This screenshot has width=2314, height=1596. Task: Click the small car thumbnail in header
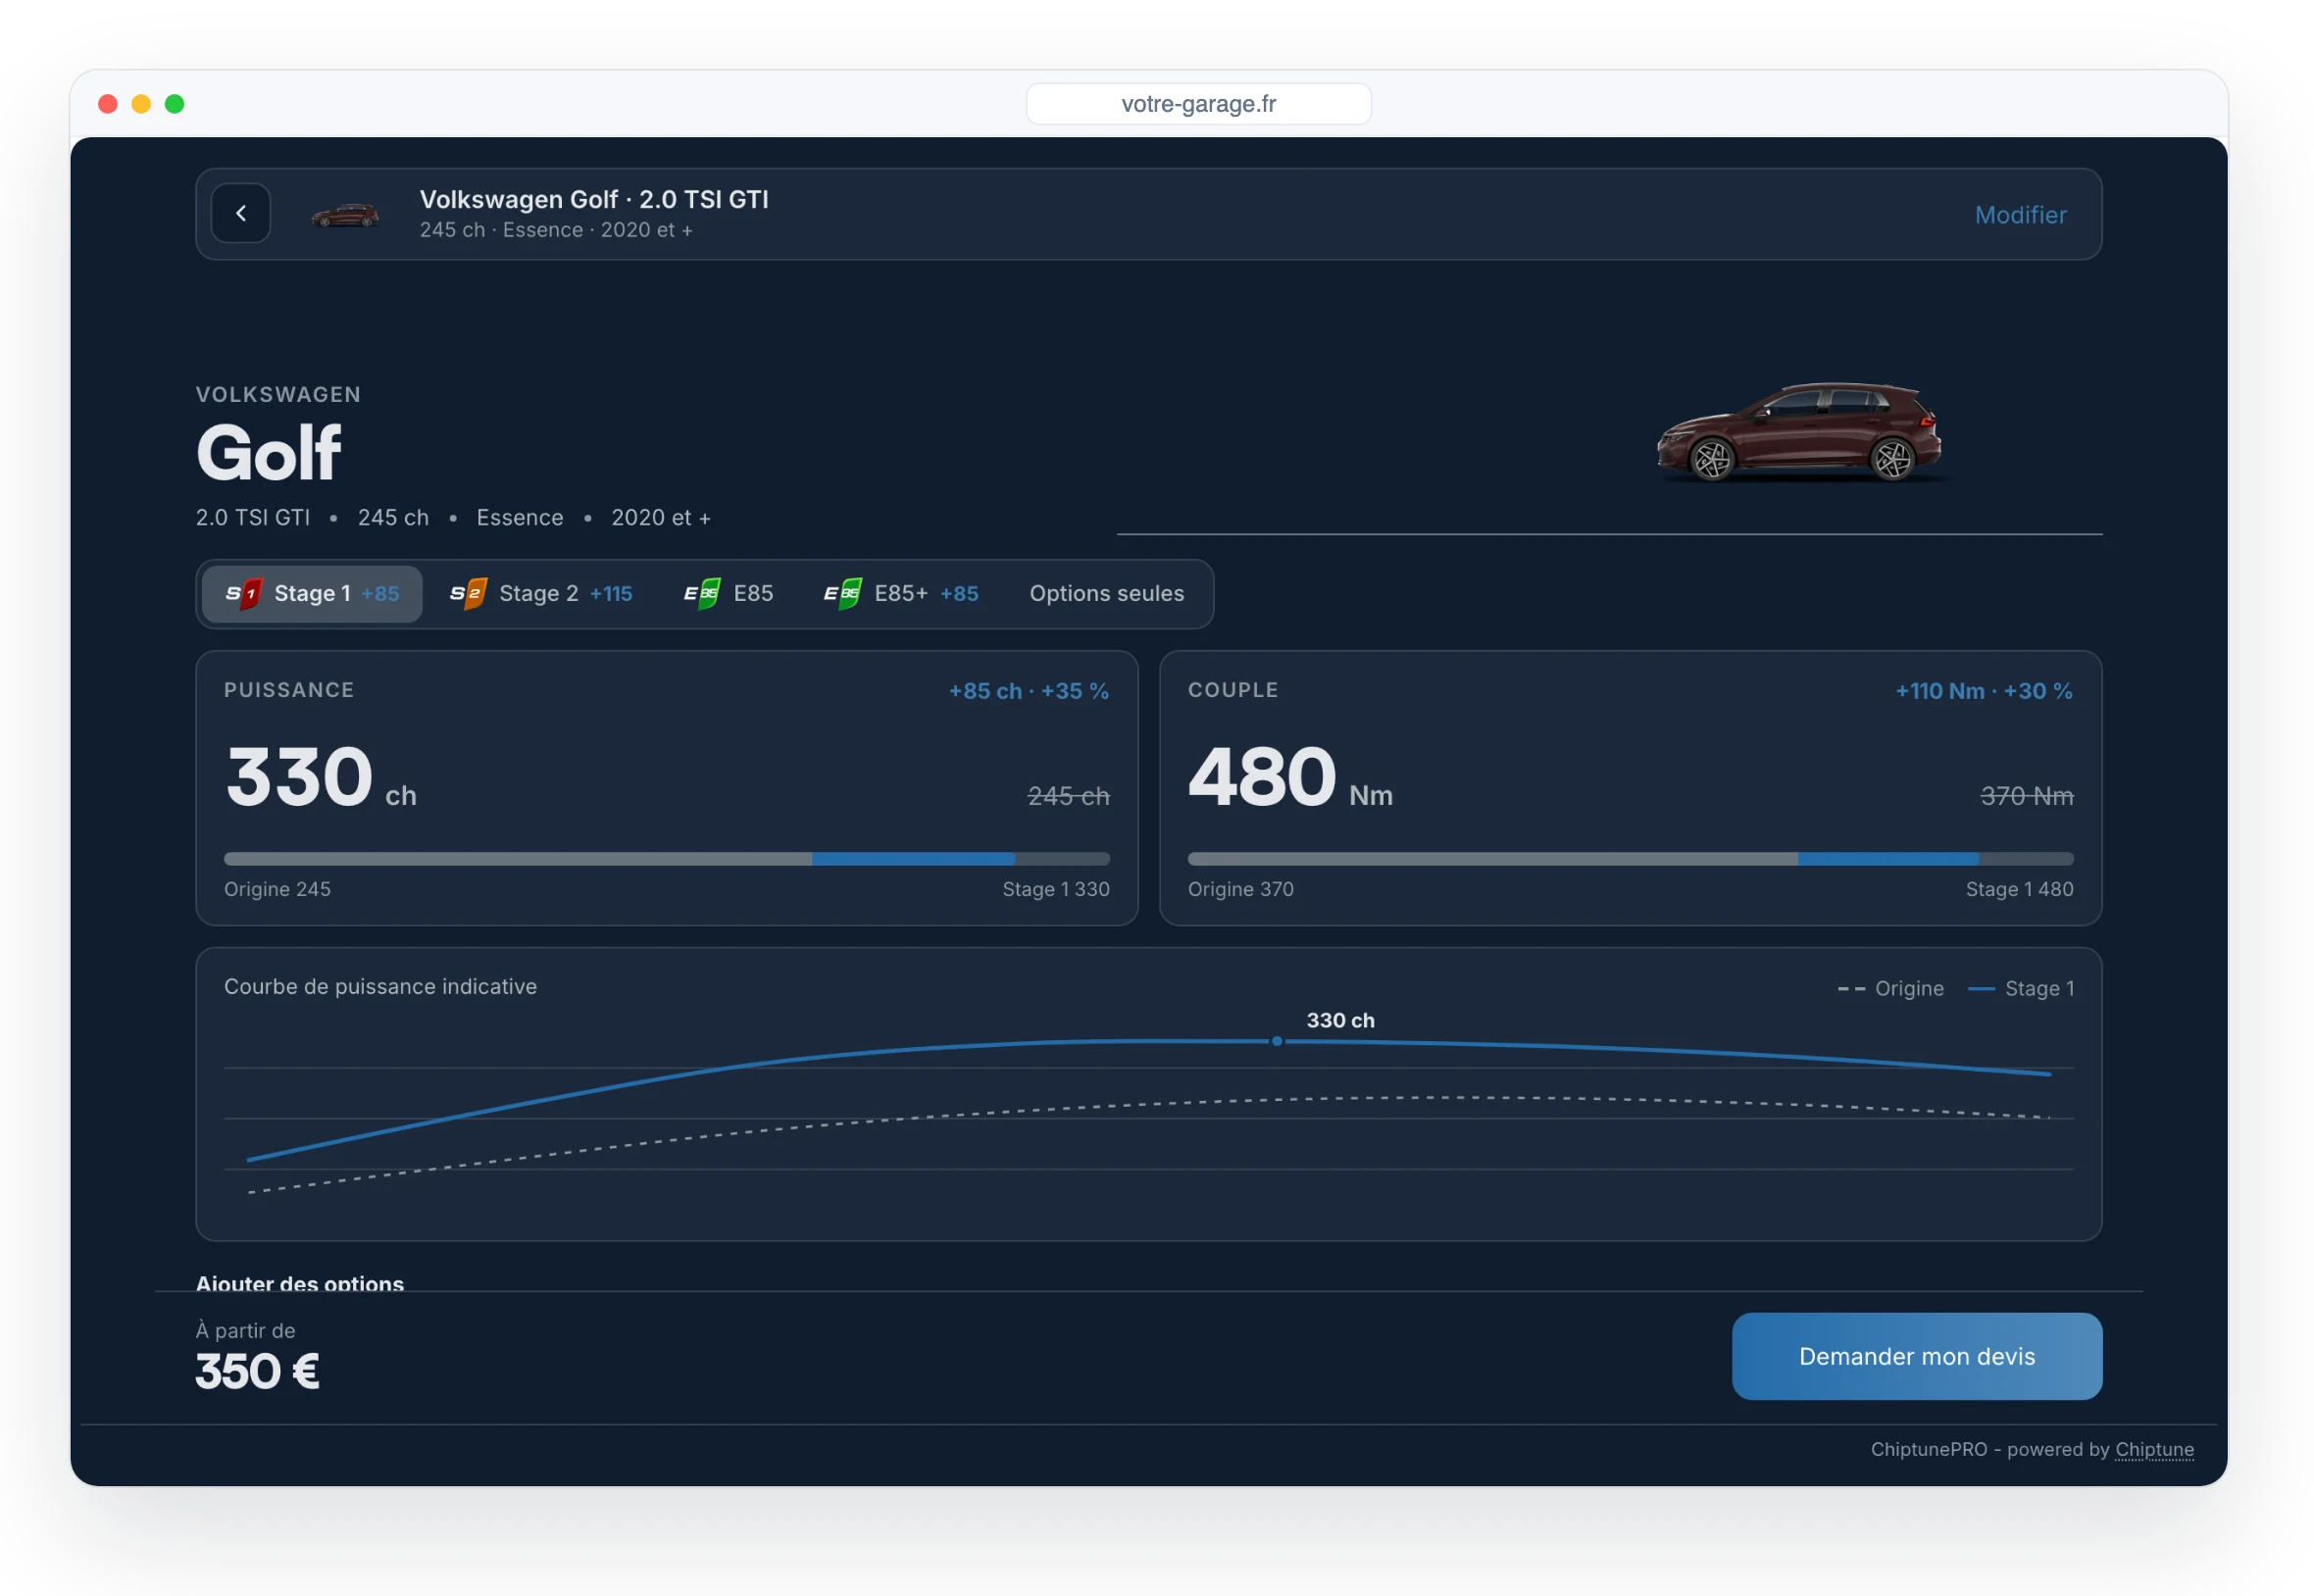point(345,214)
